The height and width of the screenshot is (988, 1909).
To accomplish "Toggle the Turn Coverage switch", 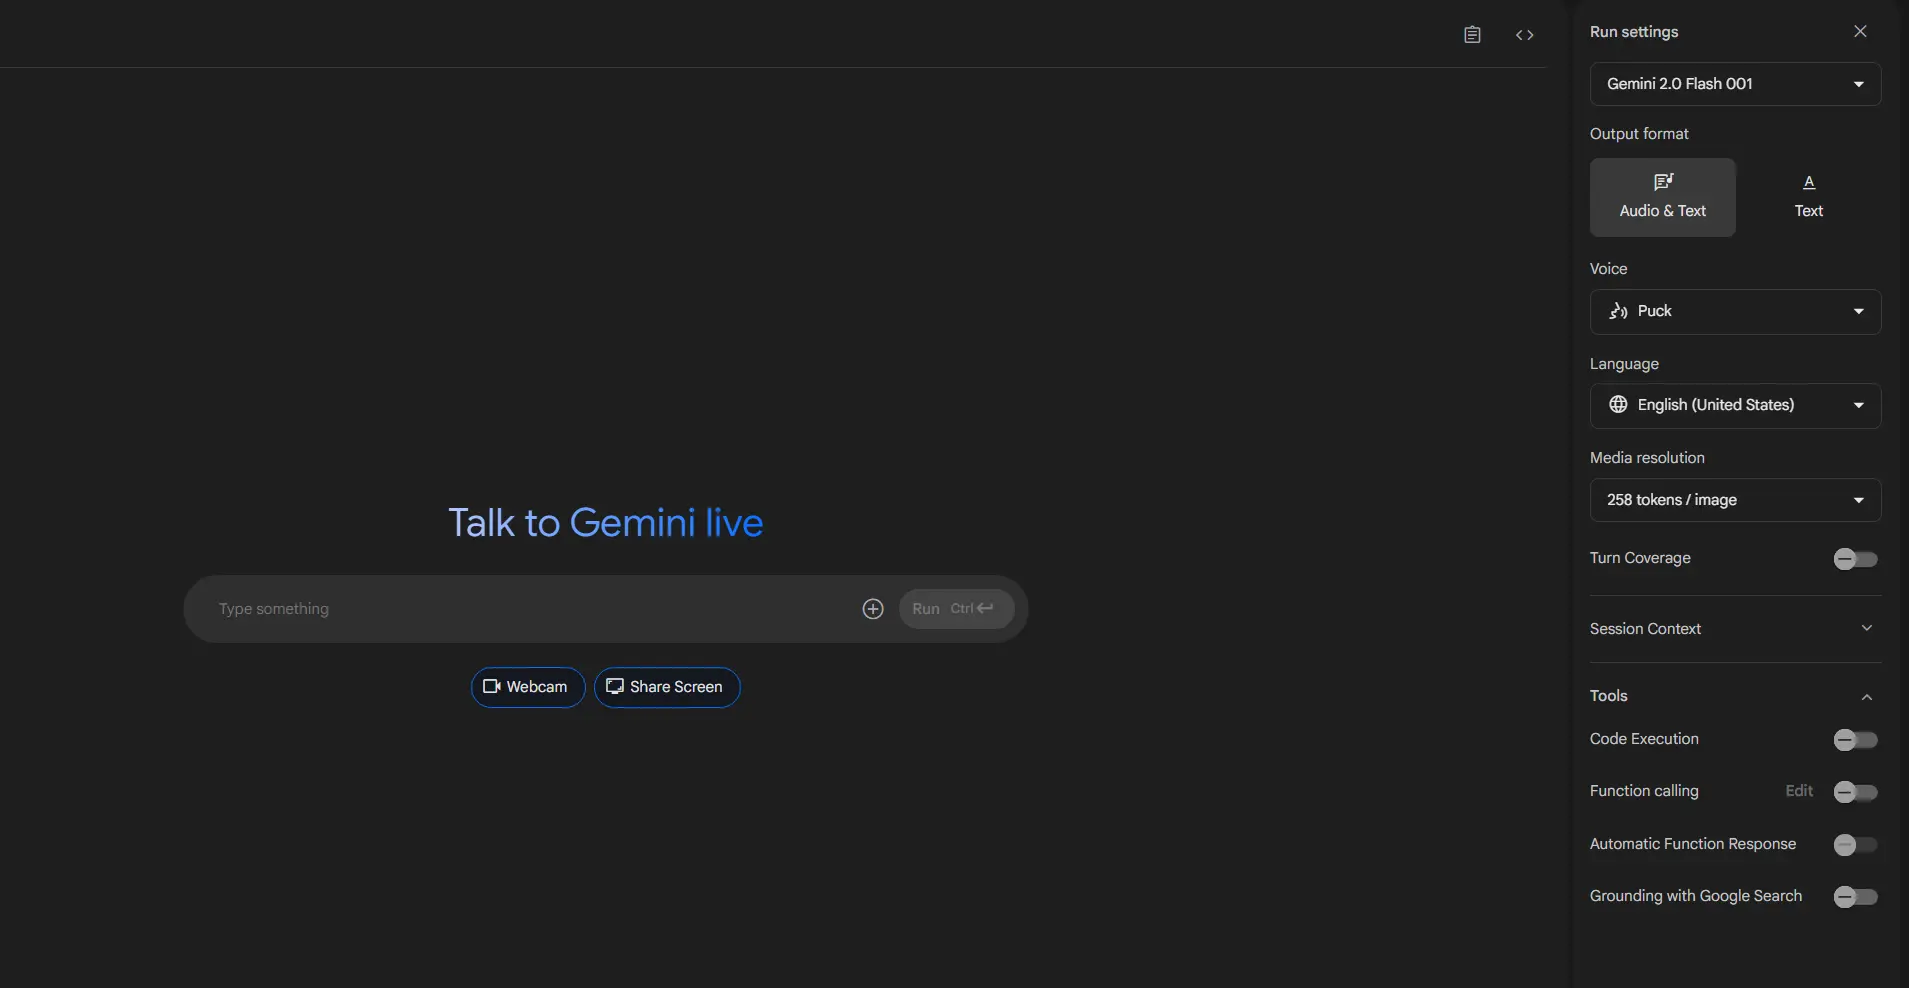I will (x=1855, y=559).
